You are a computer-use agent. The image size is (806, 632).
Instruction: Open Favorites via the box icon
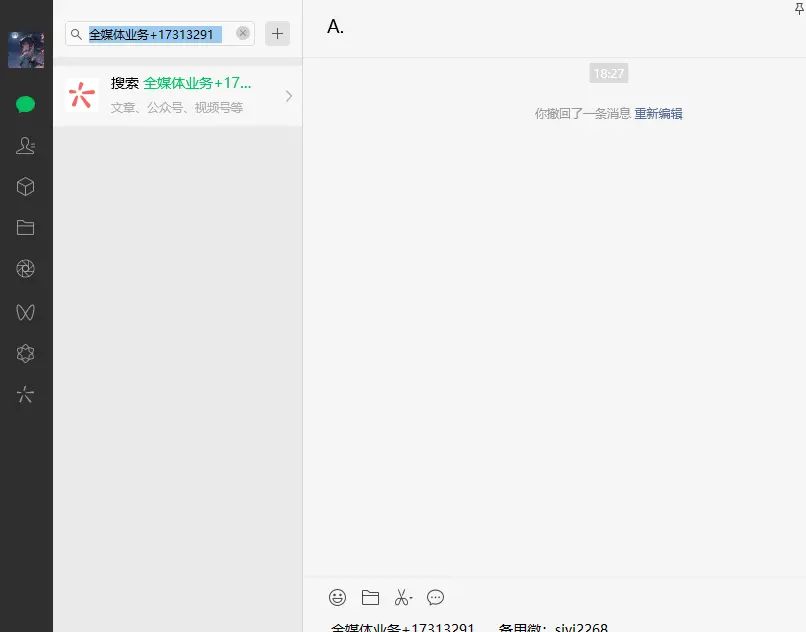(26, 186)
